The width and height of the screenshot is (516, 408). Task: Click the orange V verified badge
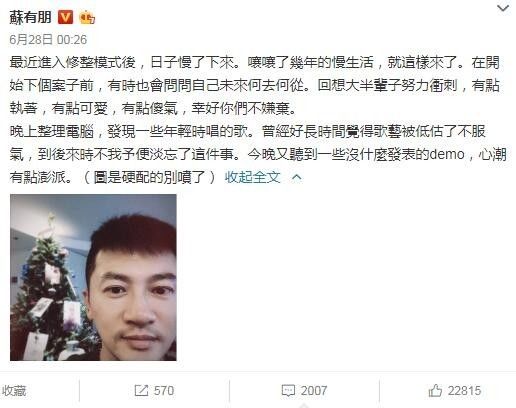point(65,17)
